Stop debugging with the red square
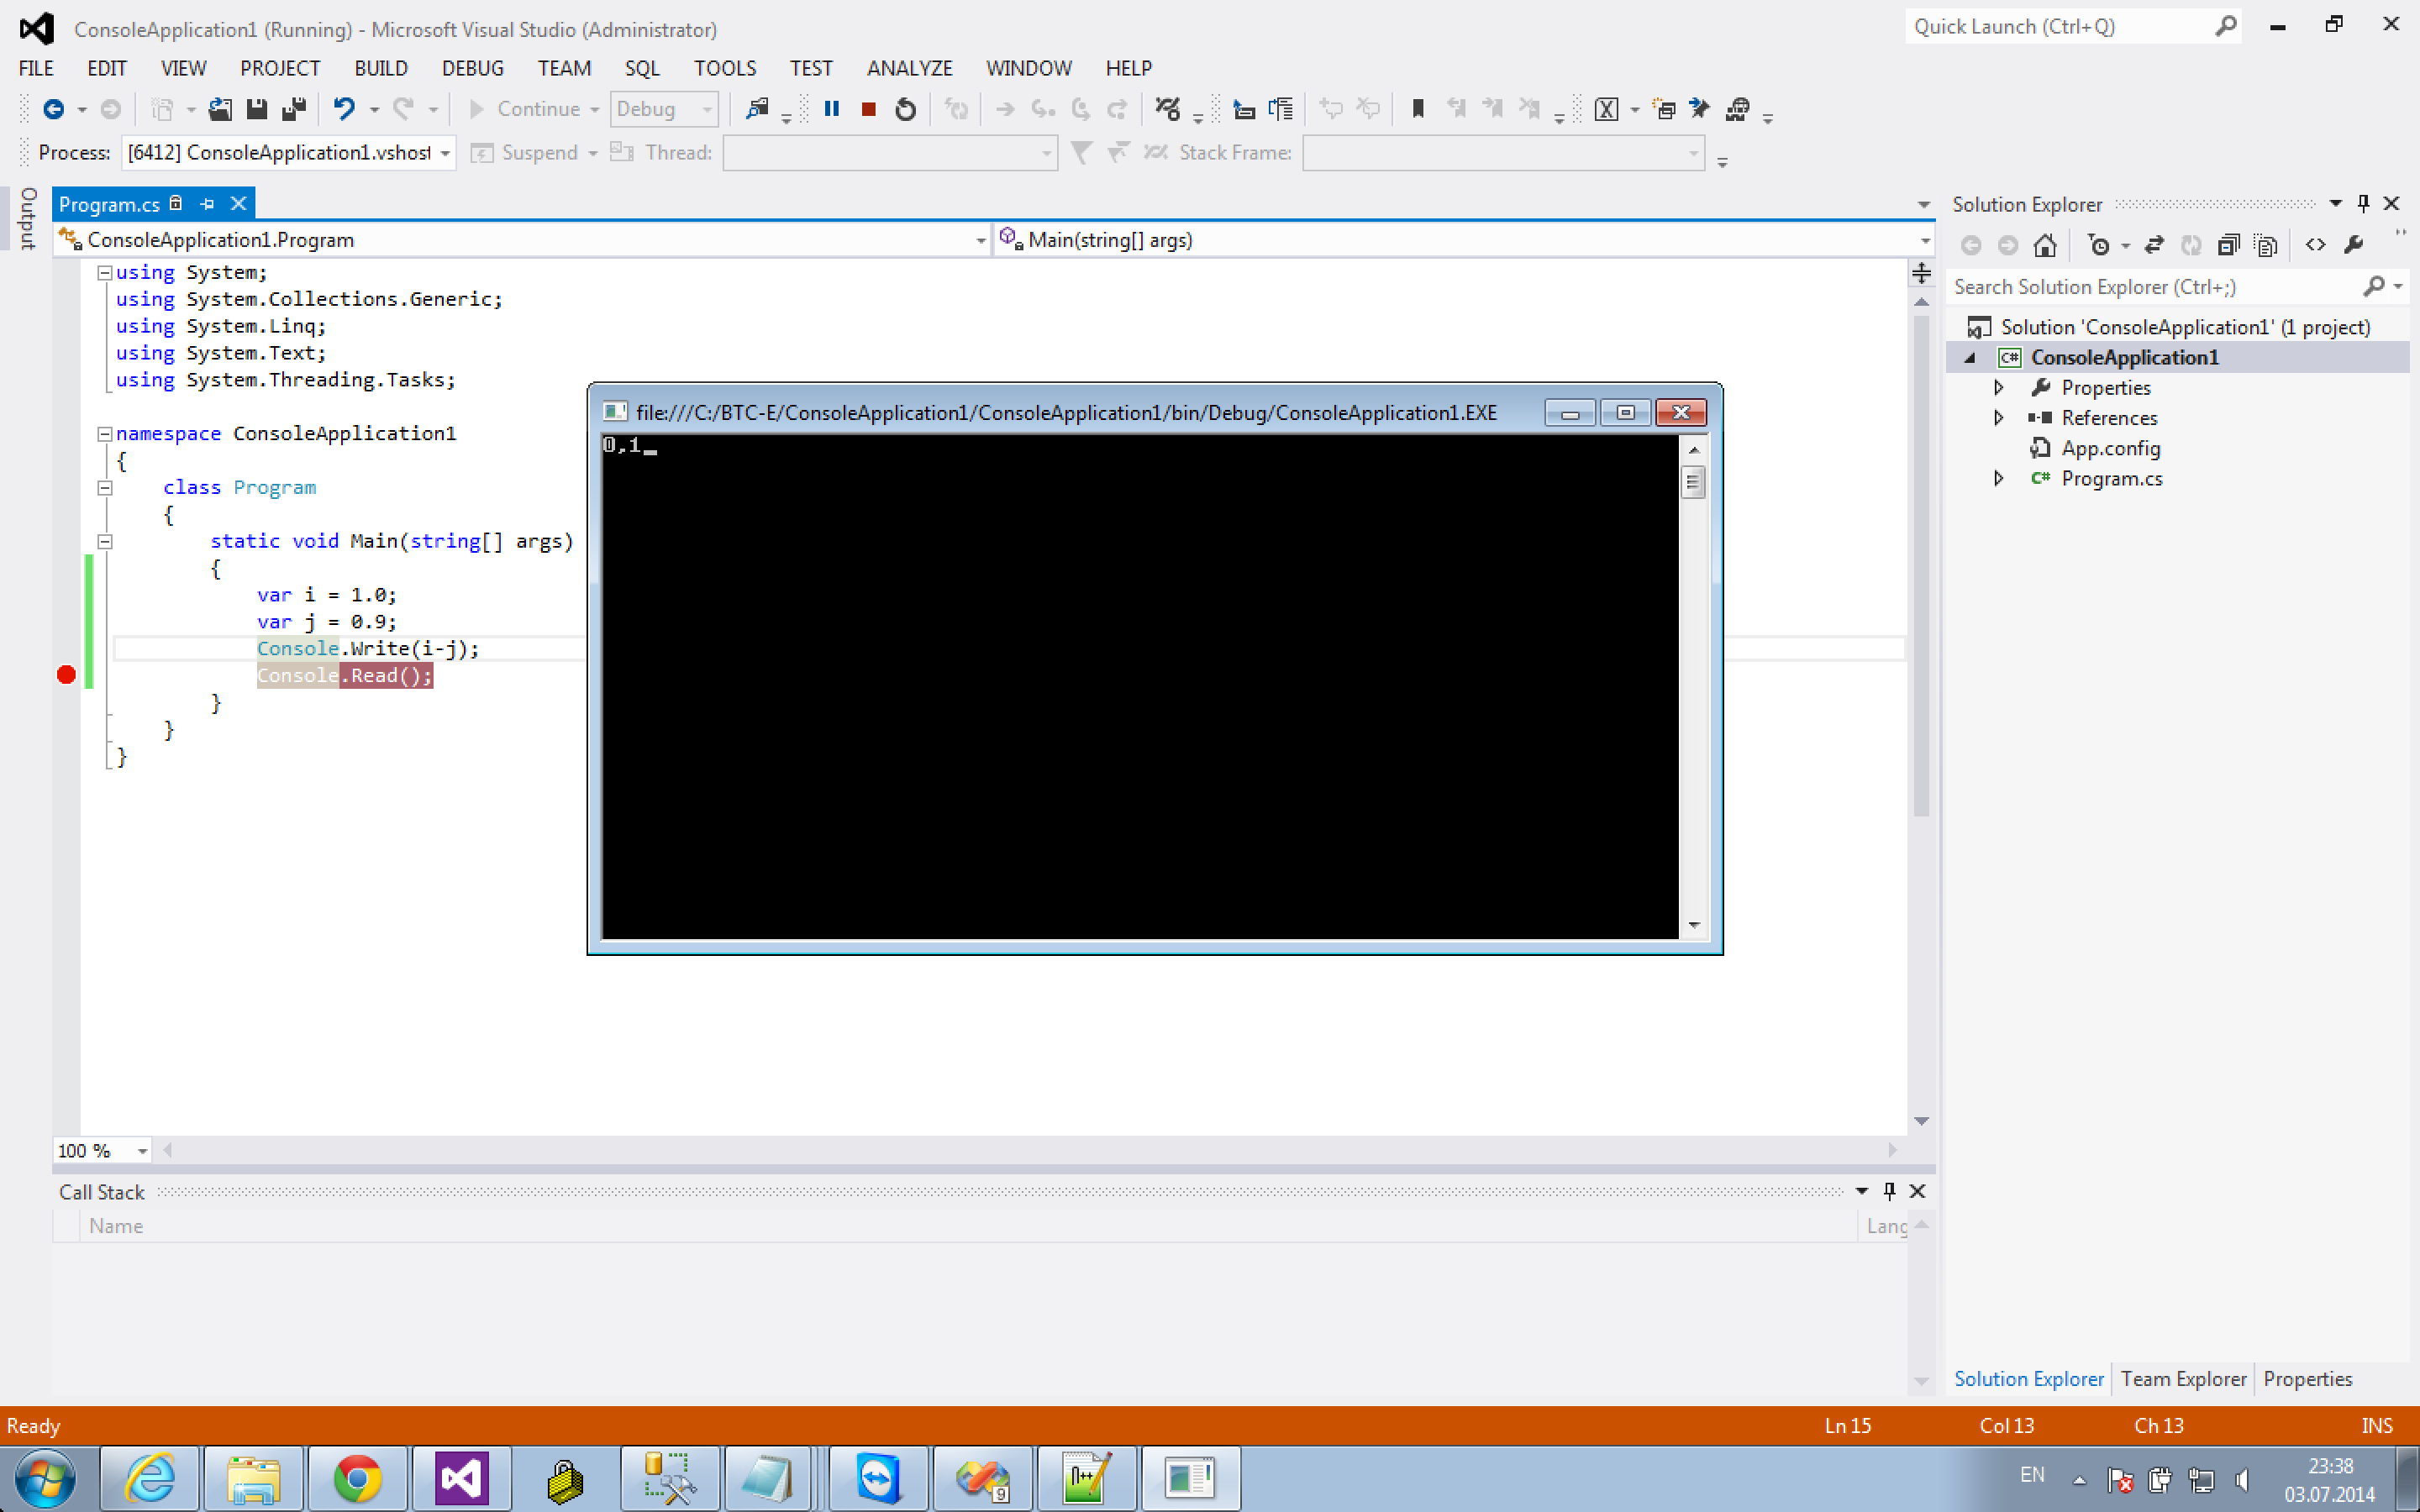The height and width of the screenshot is (1512, 2420). (x=868, y=109)
